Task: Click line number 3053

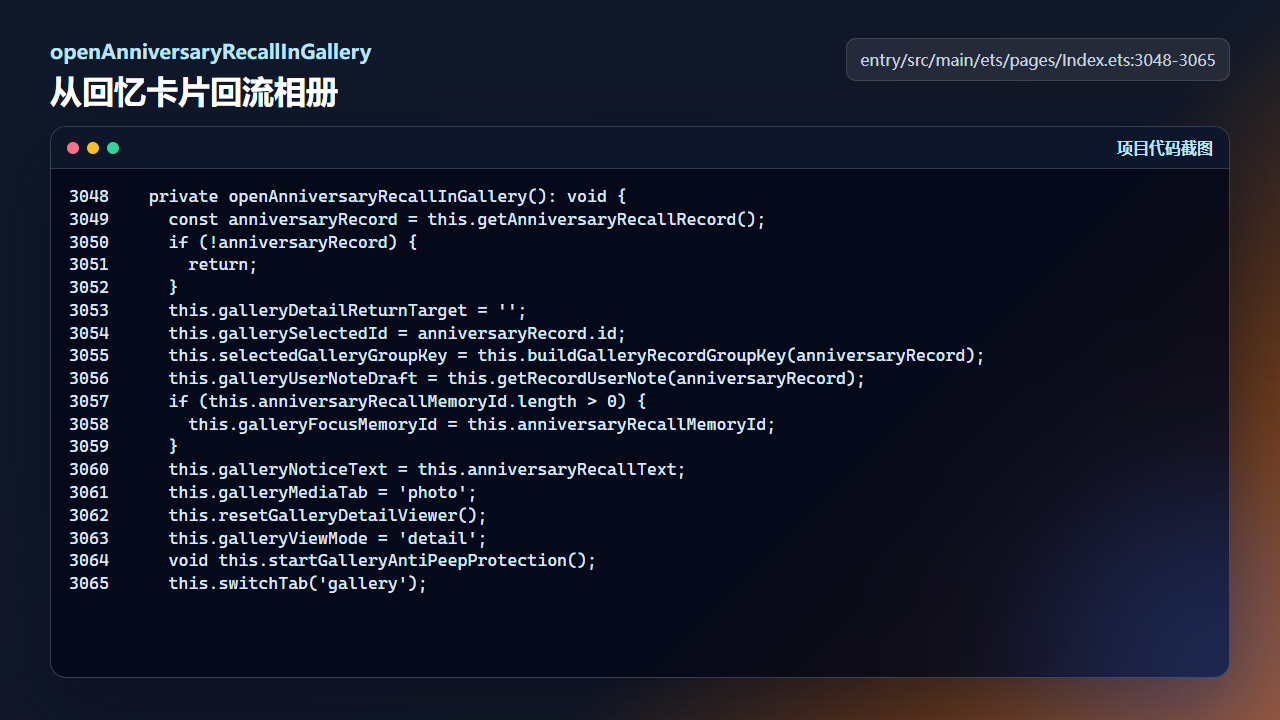Action: [x=89, y=311]
